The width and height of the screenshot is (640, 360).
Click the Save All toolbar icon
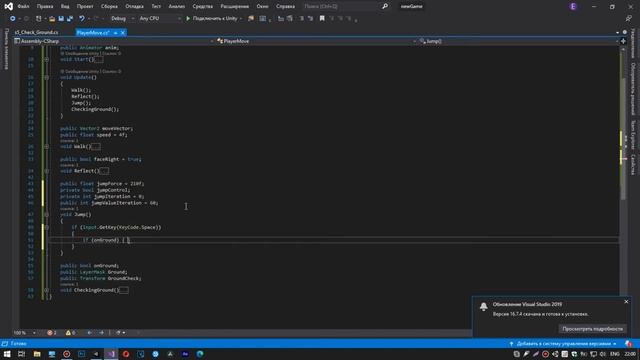(x=70, y=18)
